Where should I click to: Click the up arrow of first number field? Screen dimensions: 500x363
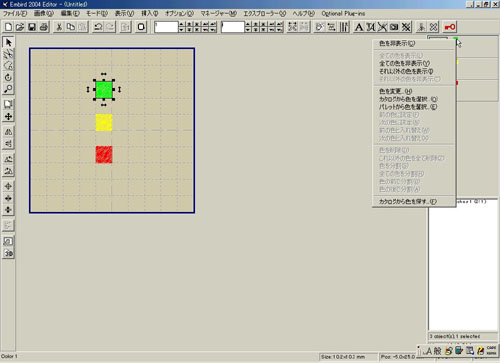coord(181,24)
